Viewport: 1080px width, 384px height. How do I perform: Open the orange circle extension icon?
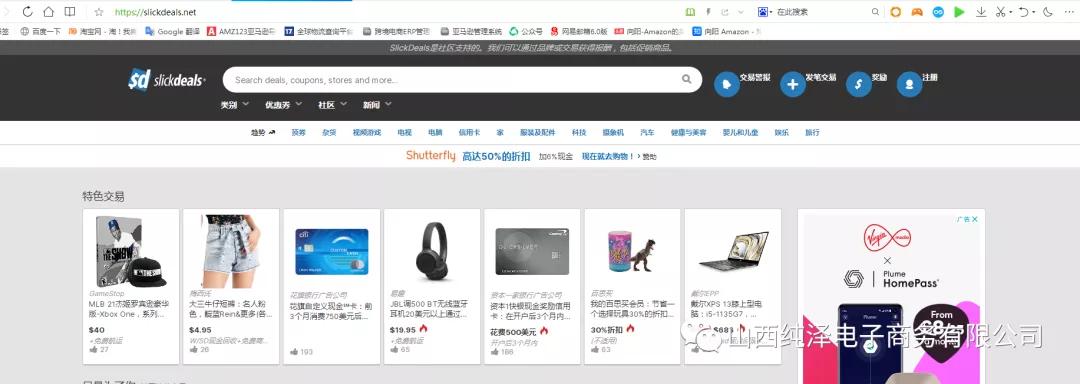895,12
